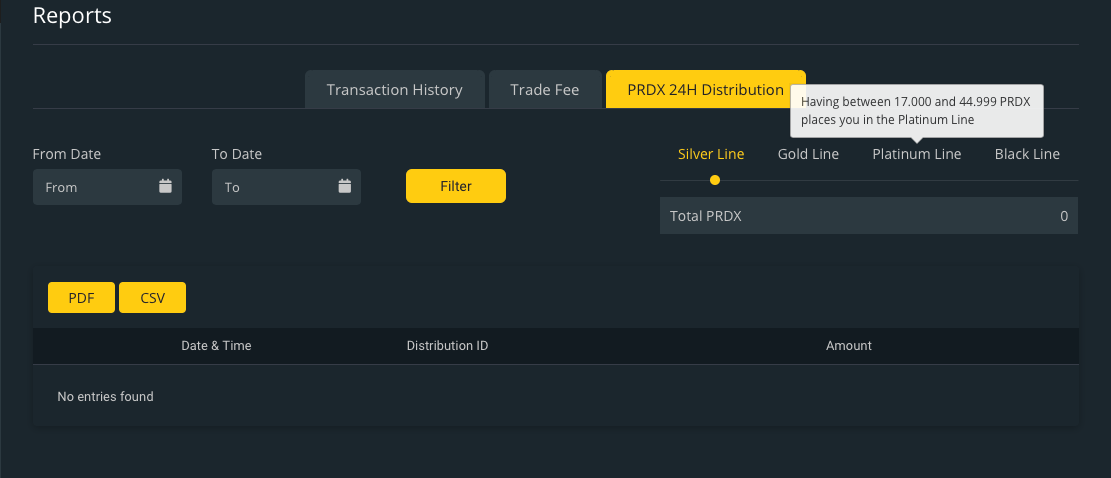This screenshot has width=1111, height=478.
Task: Select the Silver Line tier
Action: [x=711, y=154]
